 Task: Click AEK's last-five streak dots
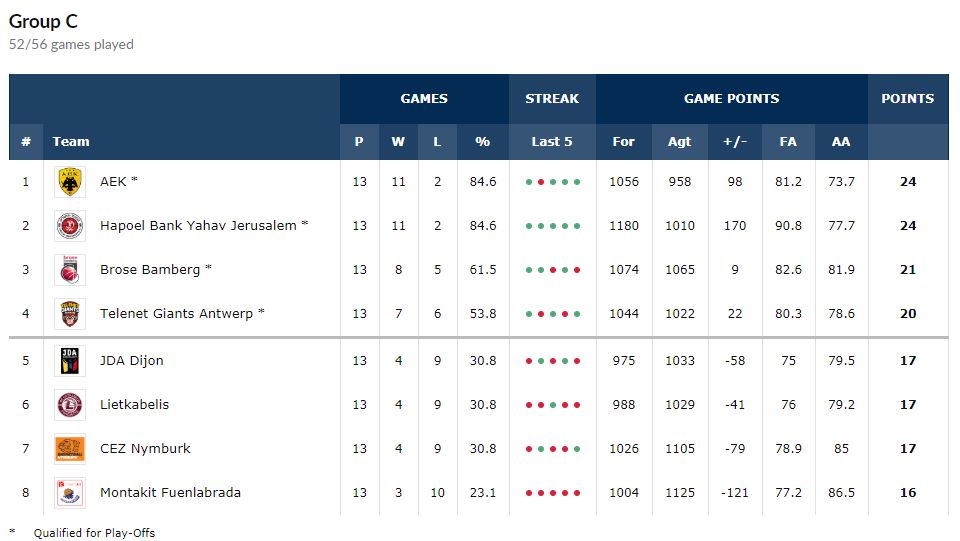coord(552,182)
